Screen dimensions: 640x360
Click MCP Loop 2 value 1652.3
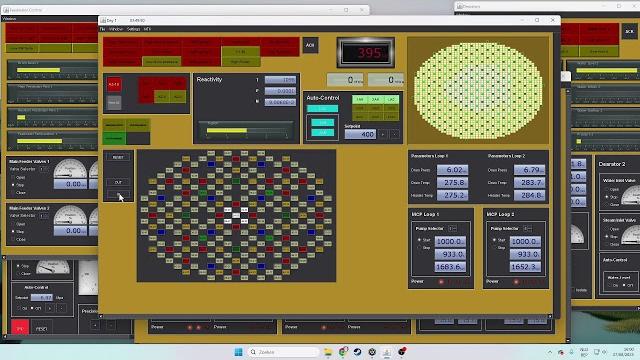tap(525, 267)
